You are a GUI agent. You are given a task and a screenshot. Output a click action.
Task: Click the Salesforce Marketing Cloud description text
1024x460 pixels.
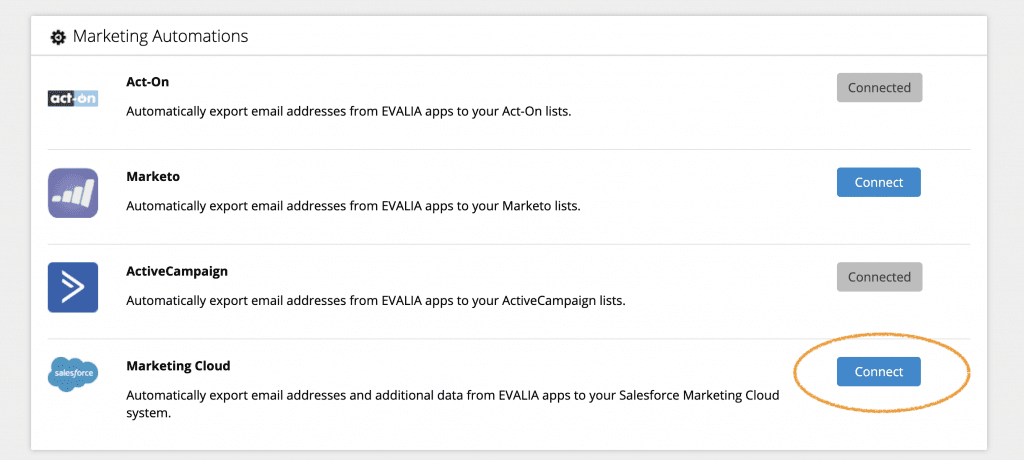coord(453,404)
